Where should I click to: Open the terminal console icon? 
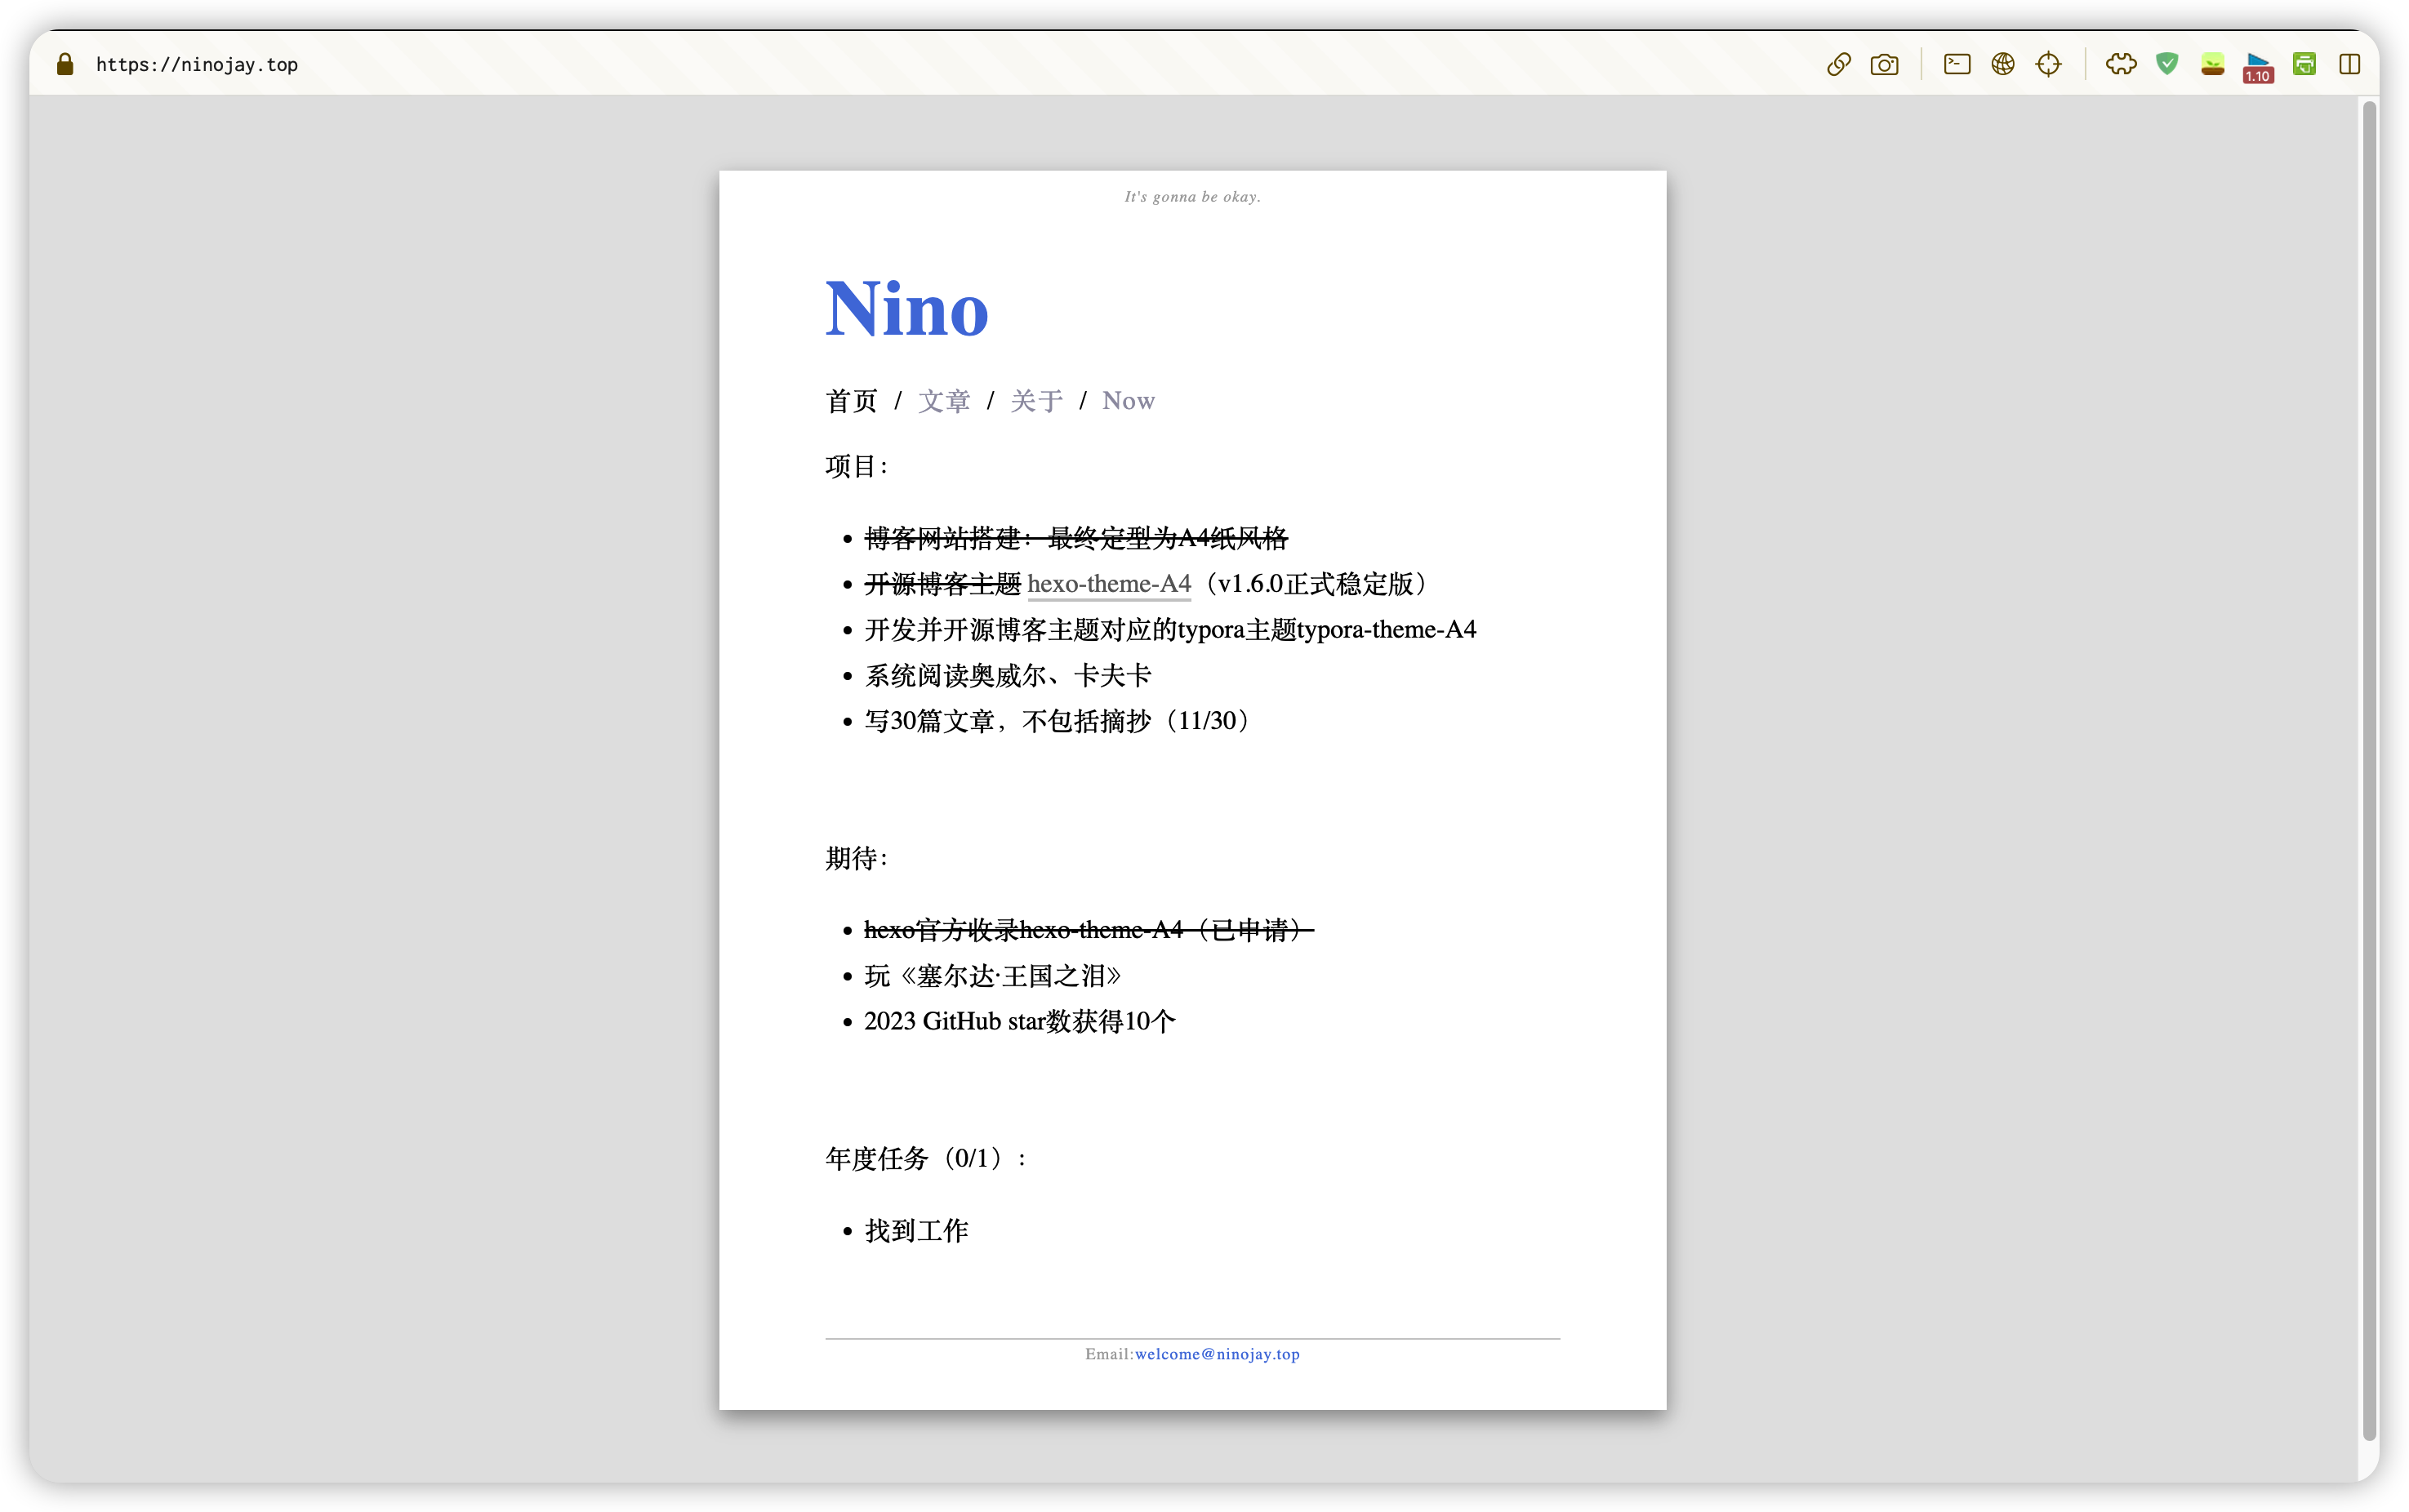point(1957,64)
